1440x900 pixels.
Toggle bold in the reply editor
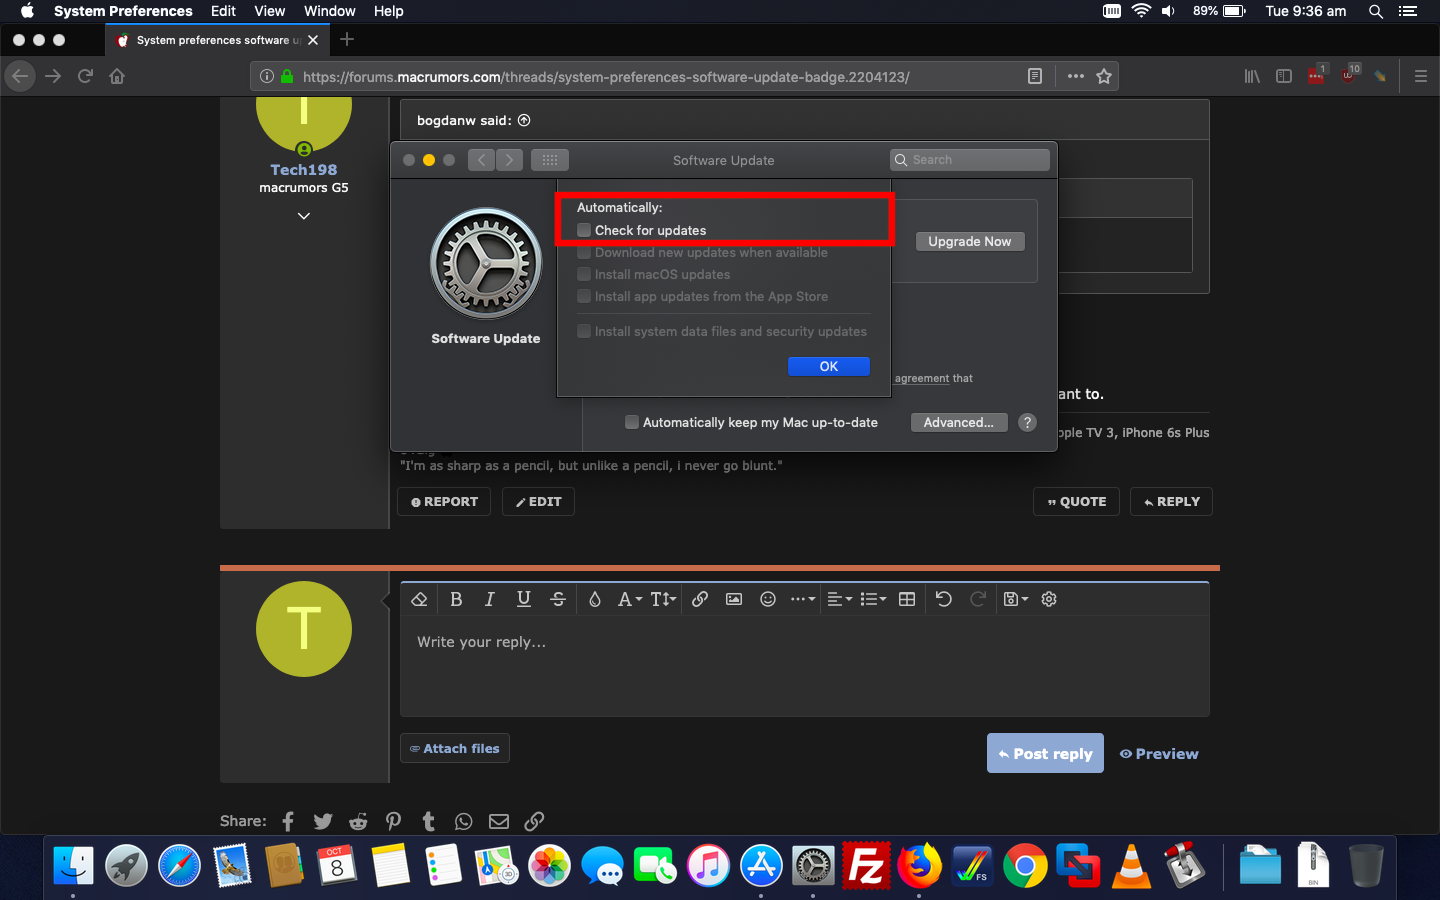tap(456, 599)
